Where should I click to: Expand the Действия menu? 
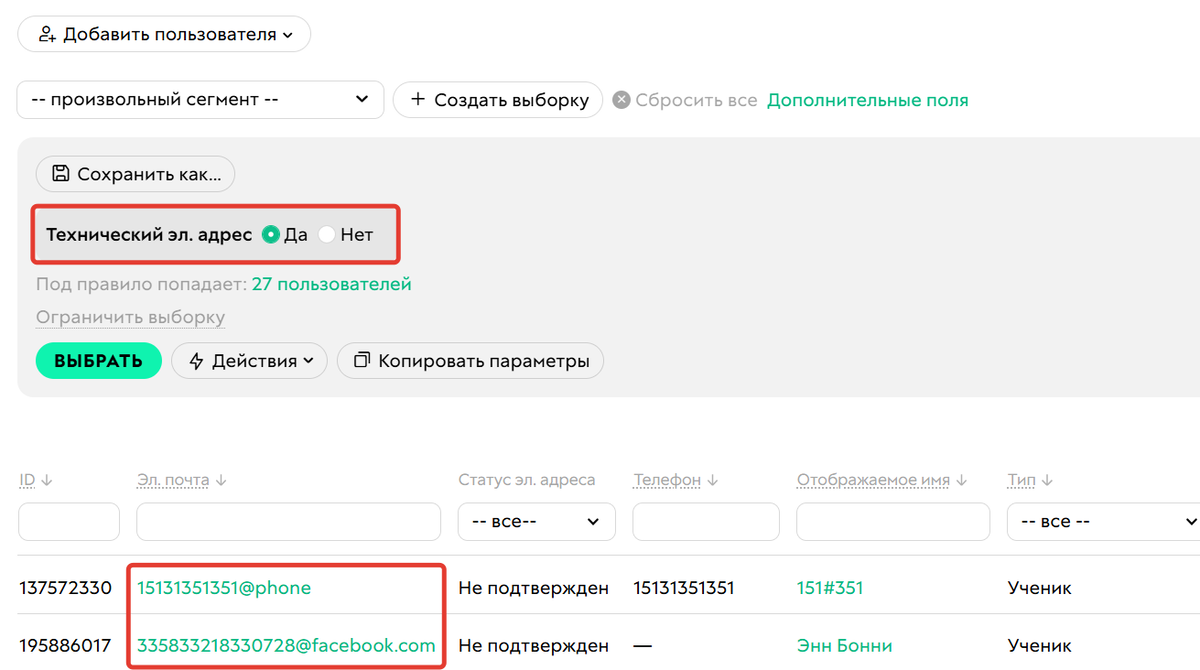click(x=248, y=361)
